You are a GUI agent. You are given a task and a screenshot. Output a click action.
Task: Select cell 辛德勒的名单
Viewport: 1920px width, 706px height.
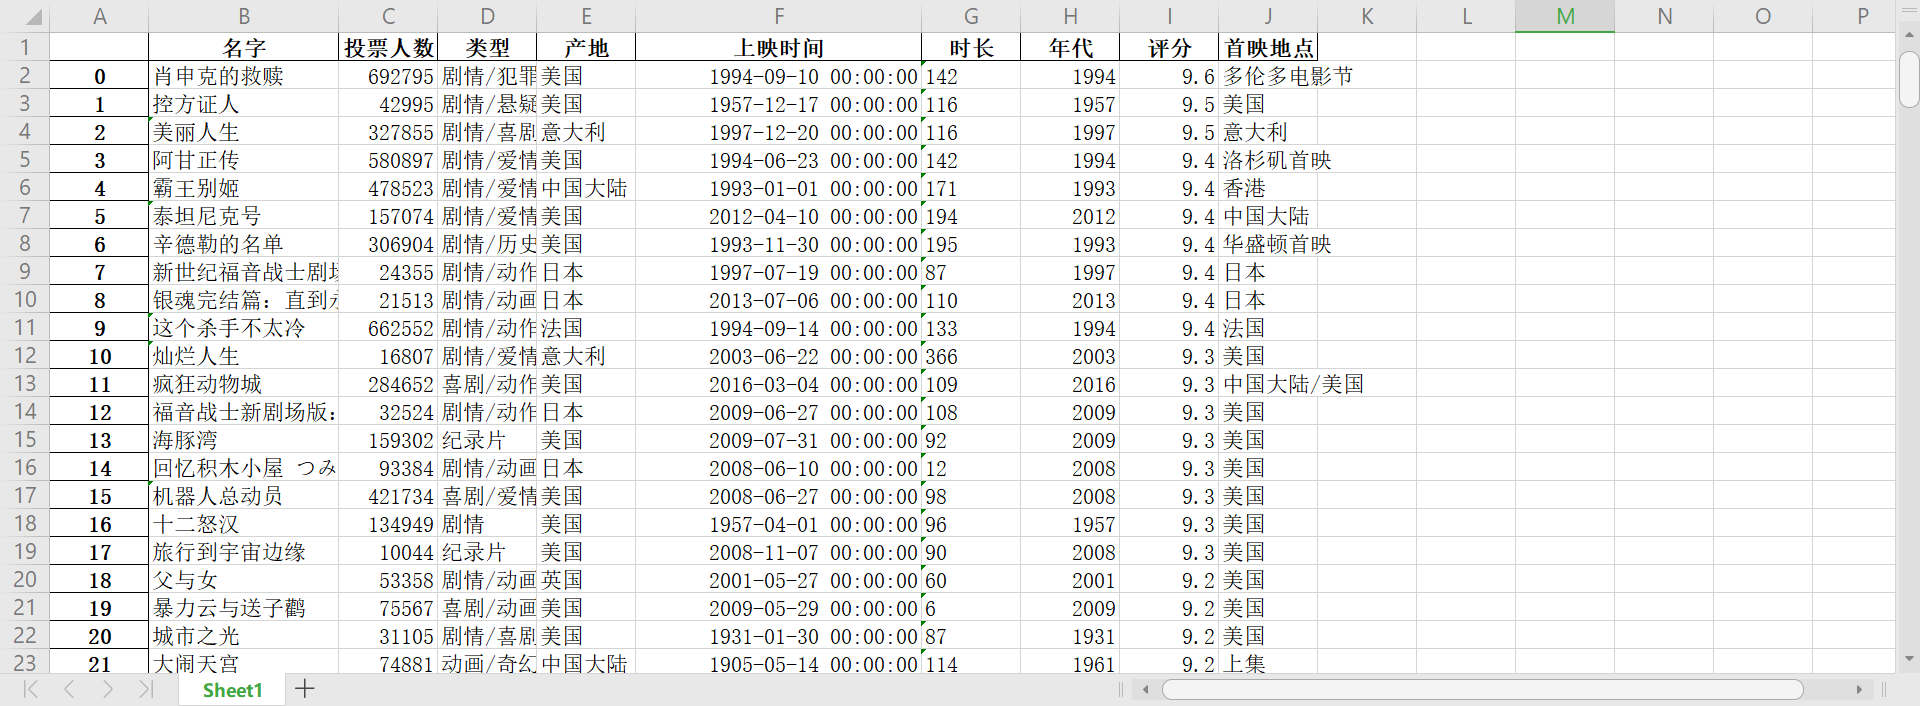click(x=244, y=244)
